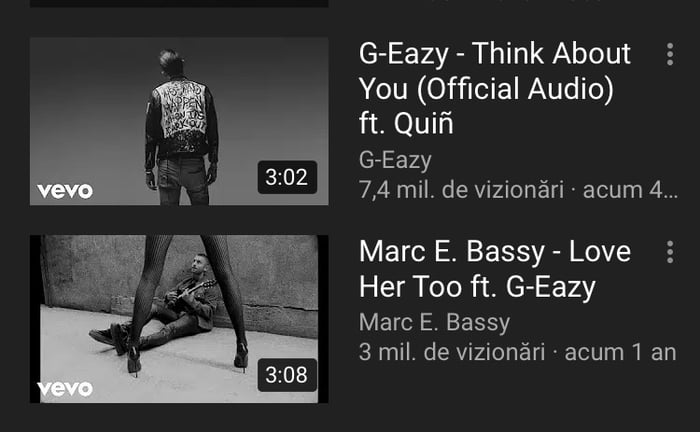Click vevo logo on G-Eazy thumbnail
Screen dimensions: 700x432
click(65, 191)
